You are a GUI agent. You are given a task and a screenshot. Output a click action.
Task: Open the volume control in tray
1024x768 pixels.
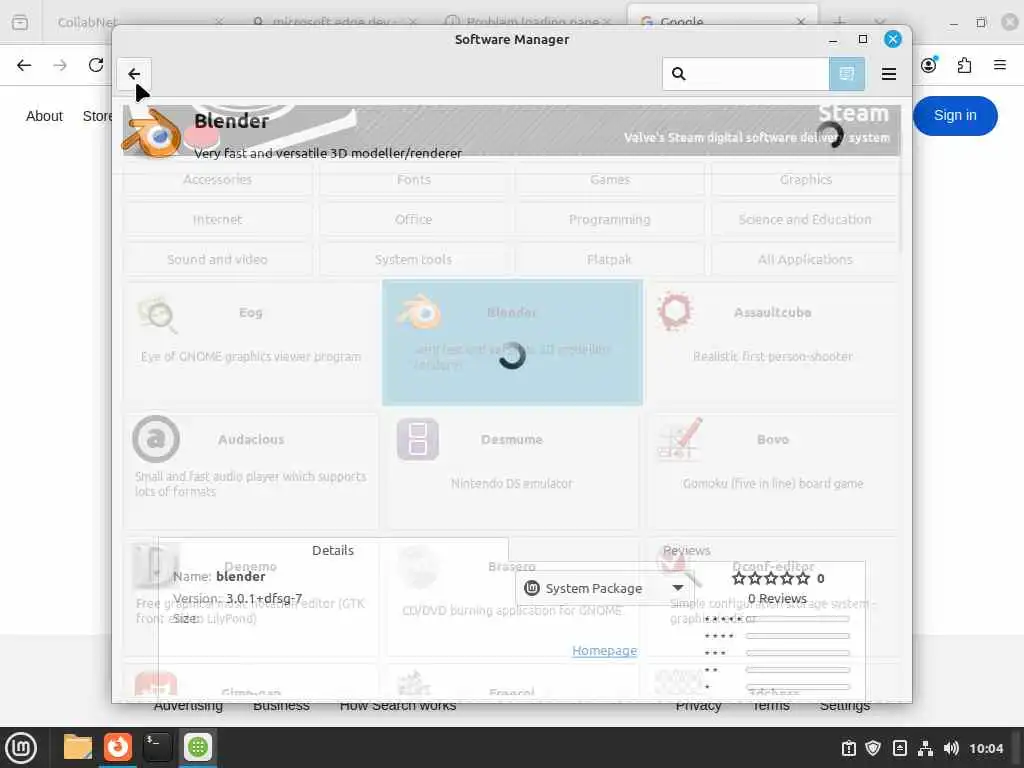click(951, 748)
